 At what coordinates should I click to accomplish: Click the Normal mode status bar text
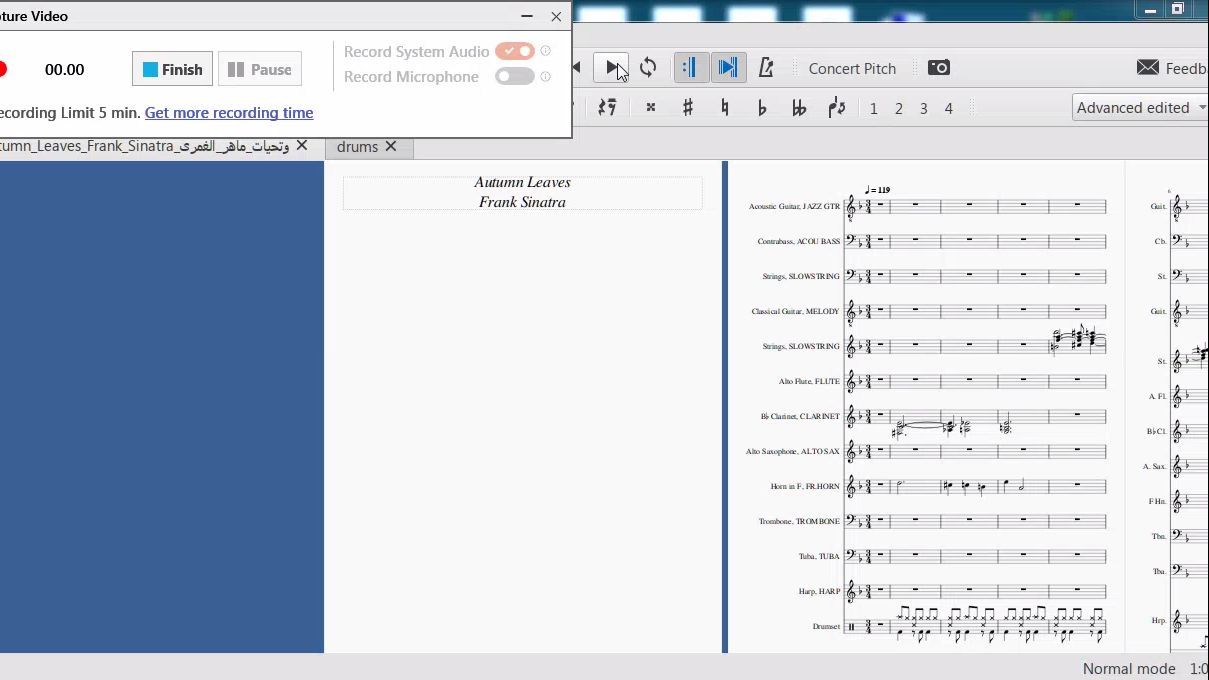point(1129,668)
